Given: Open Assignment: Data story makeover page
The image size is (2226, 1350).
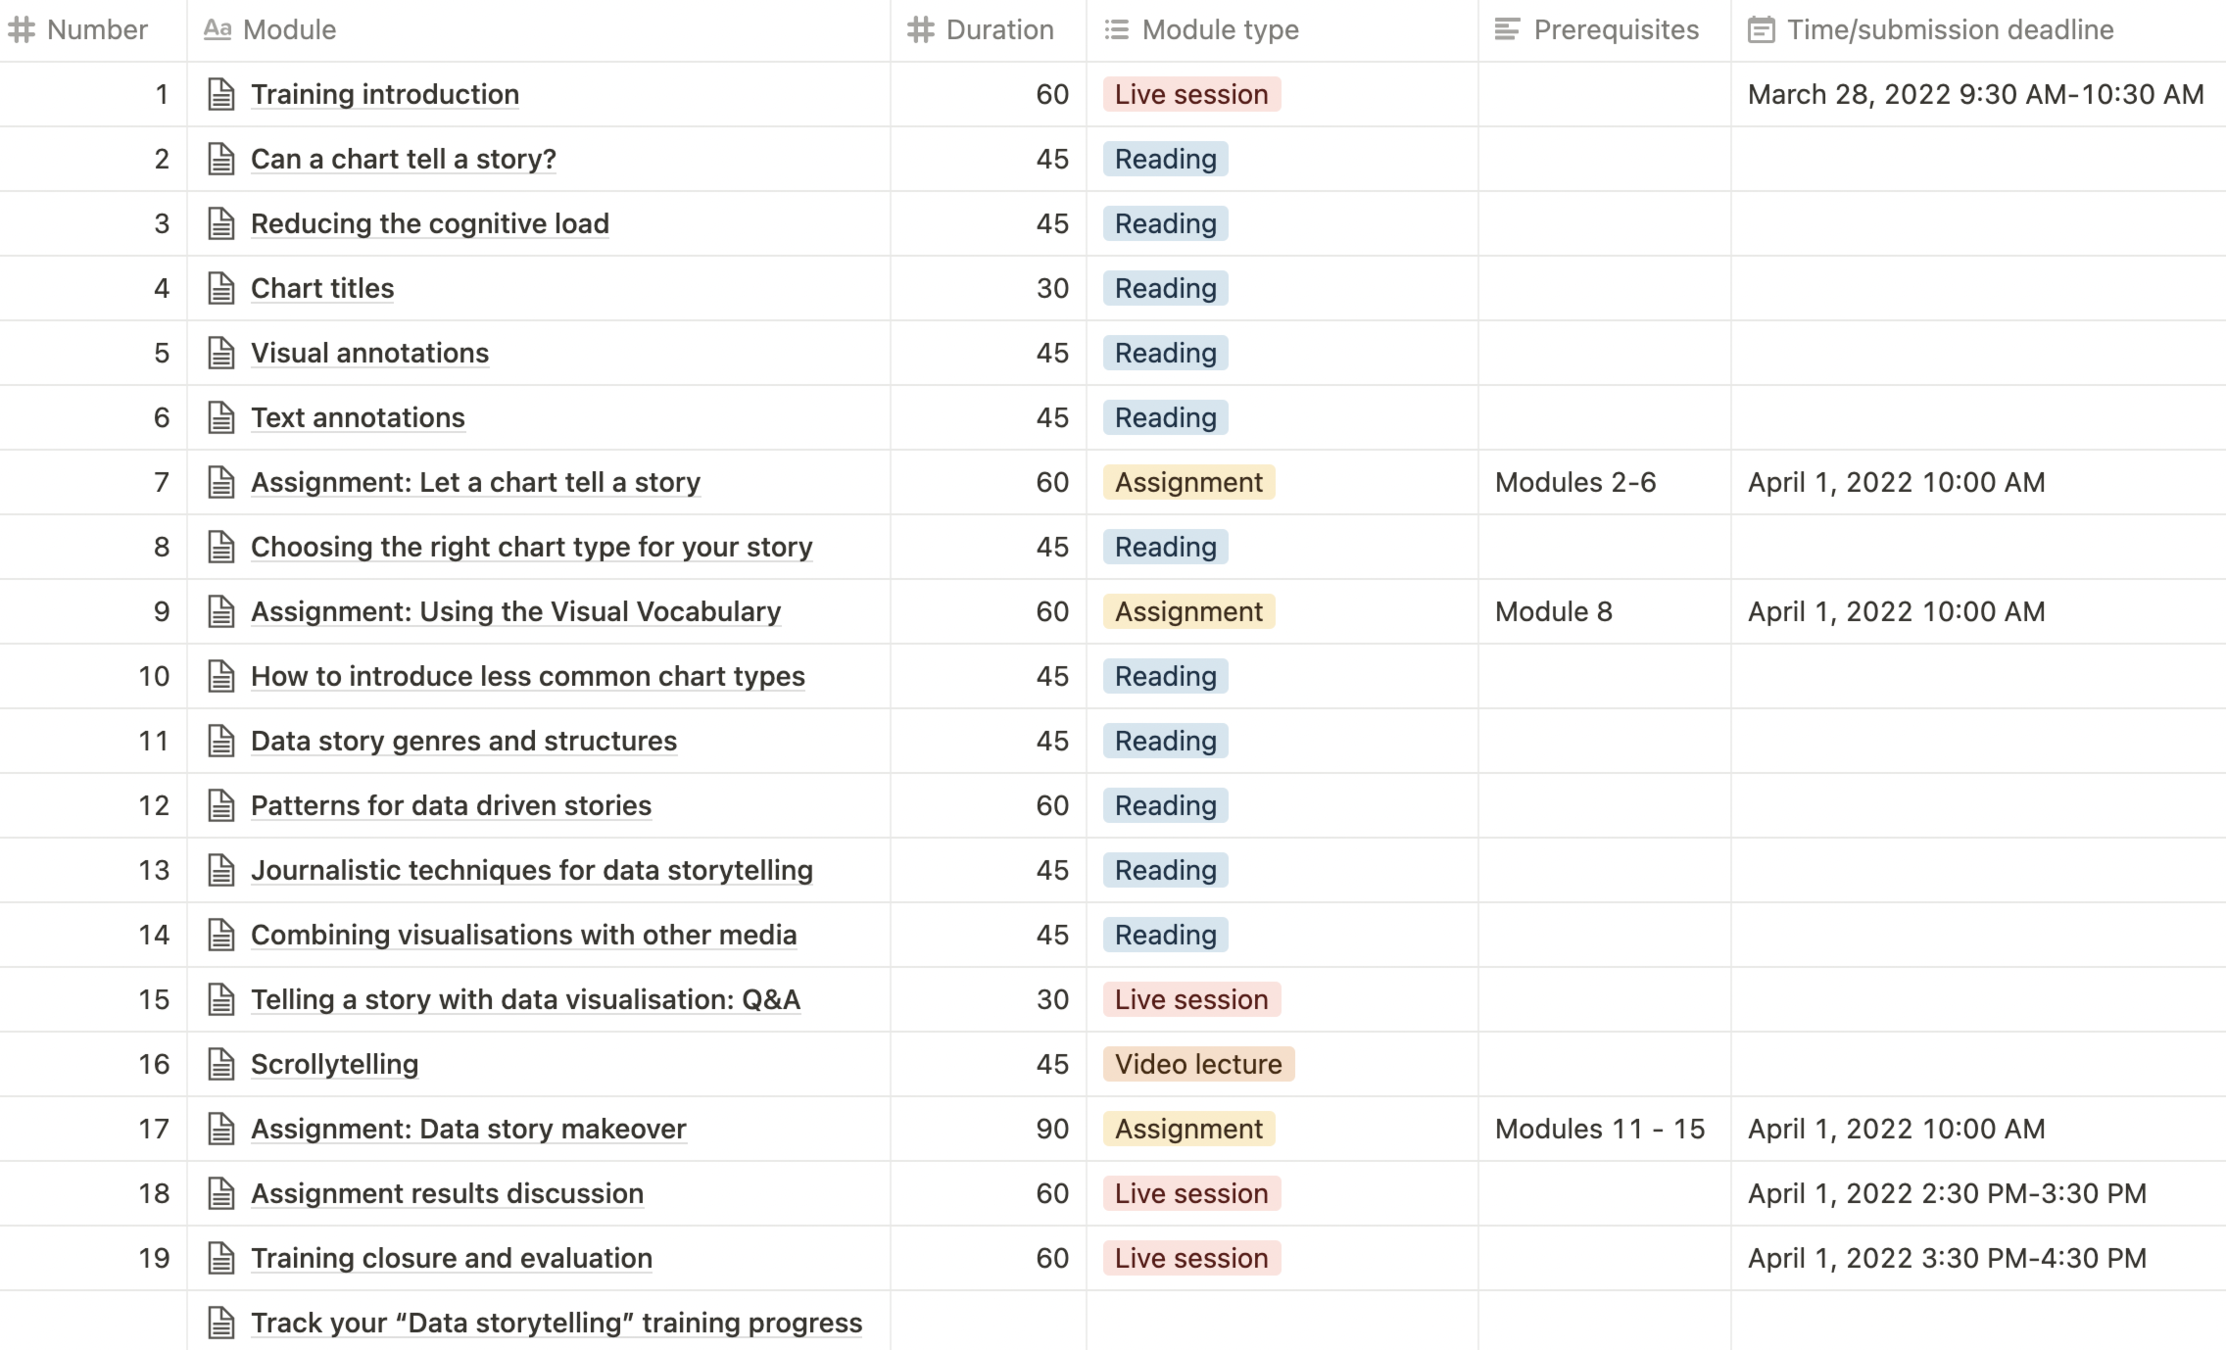Looking at the screenshot, I should [x=468, y=1129].
